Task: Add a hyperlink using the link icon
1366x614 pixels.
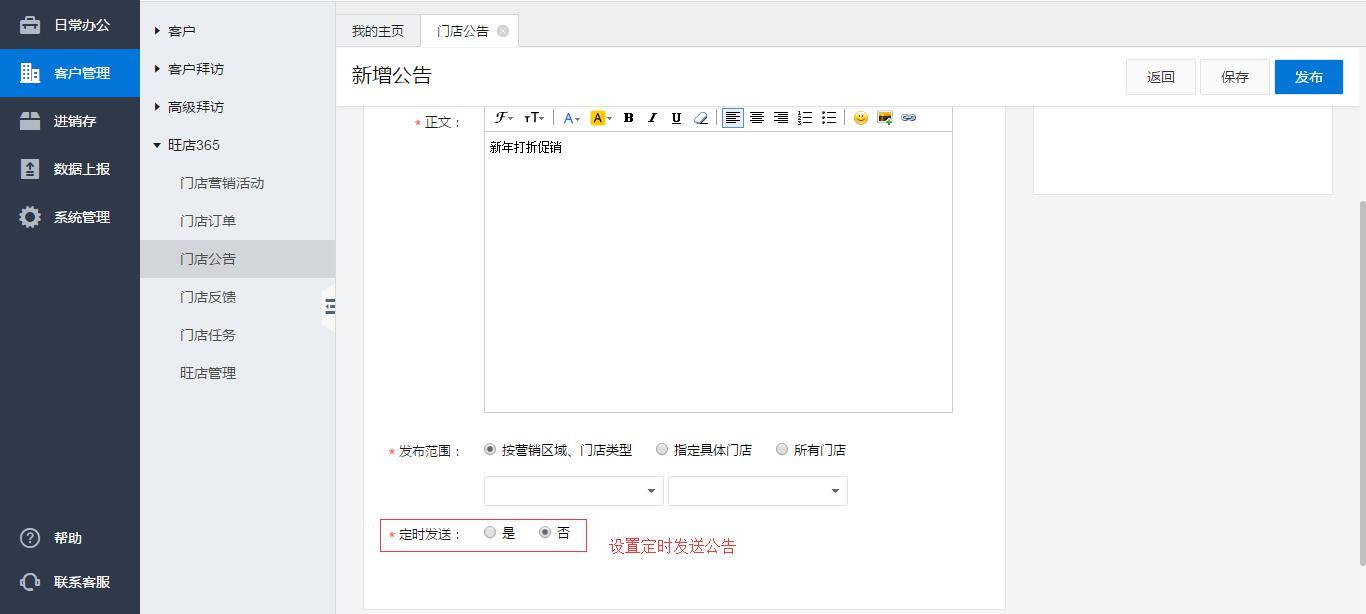Action: (908, 118)
